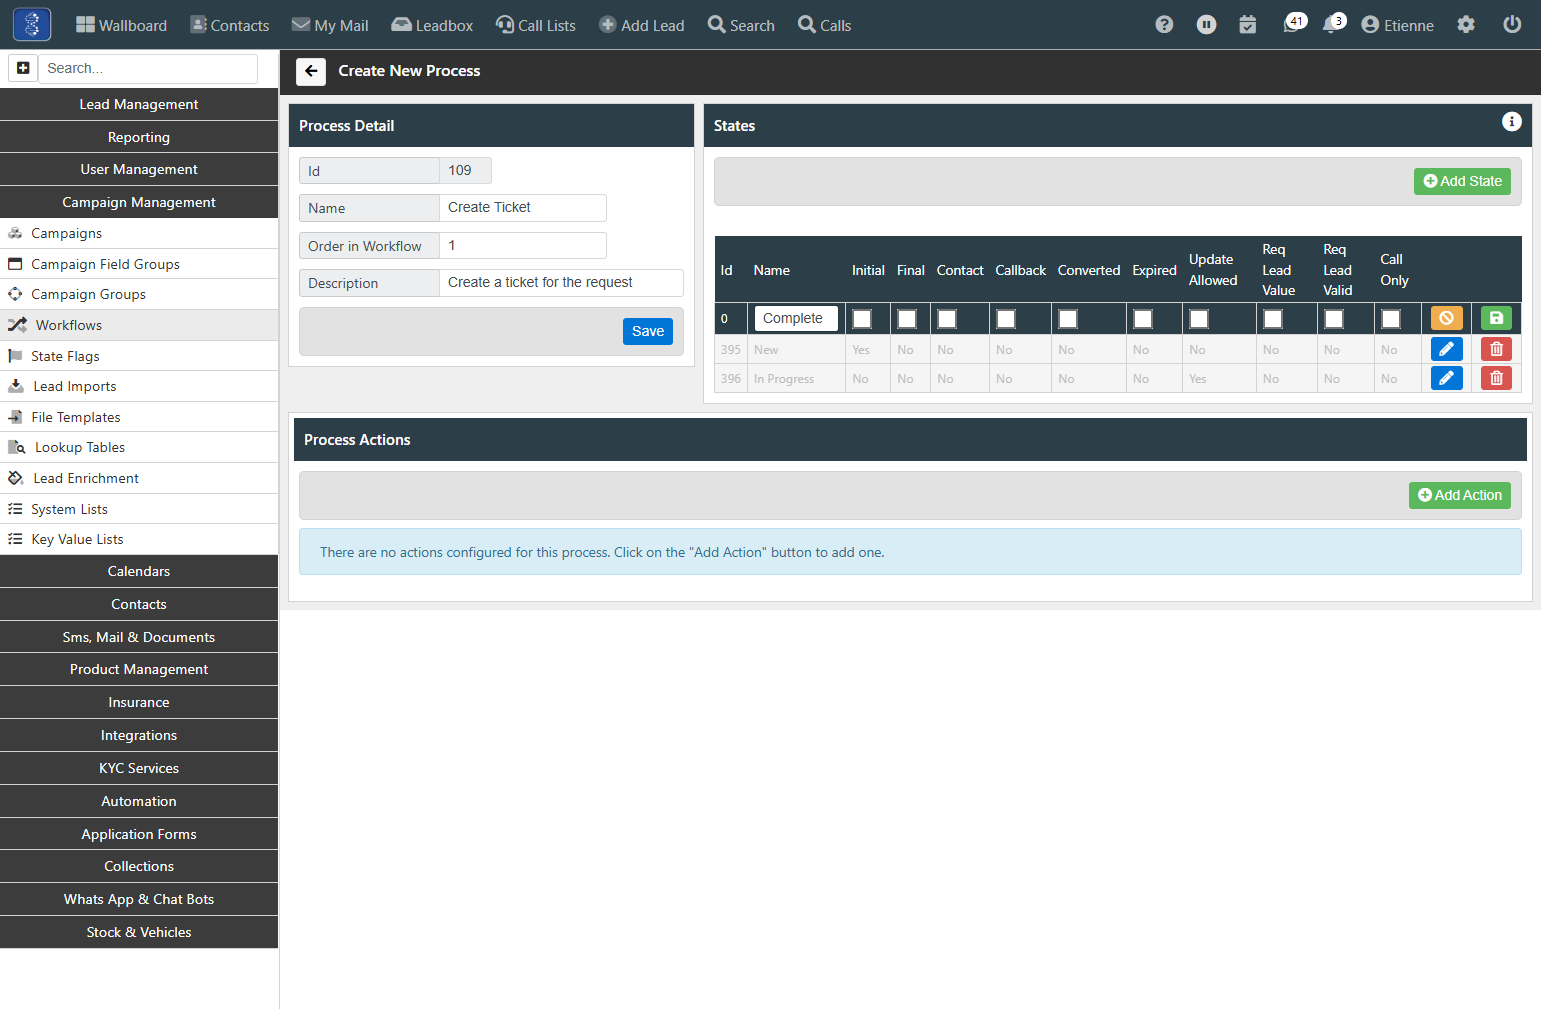Open the States info icon
Image resolution: width=1541 pixels, height=1031 pixels.
pos(1511,122)
